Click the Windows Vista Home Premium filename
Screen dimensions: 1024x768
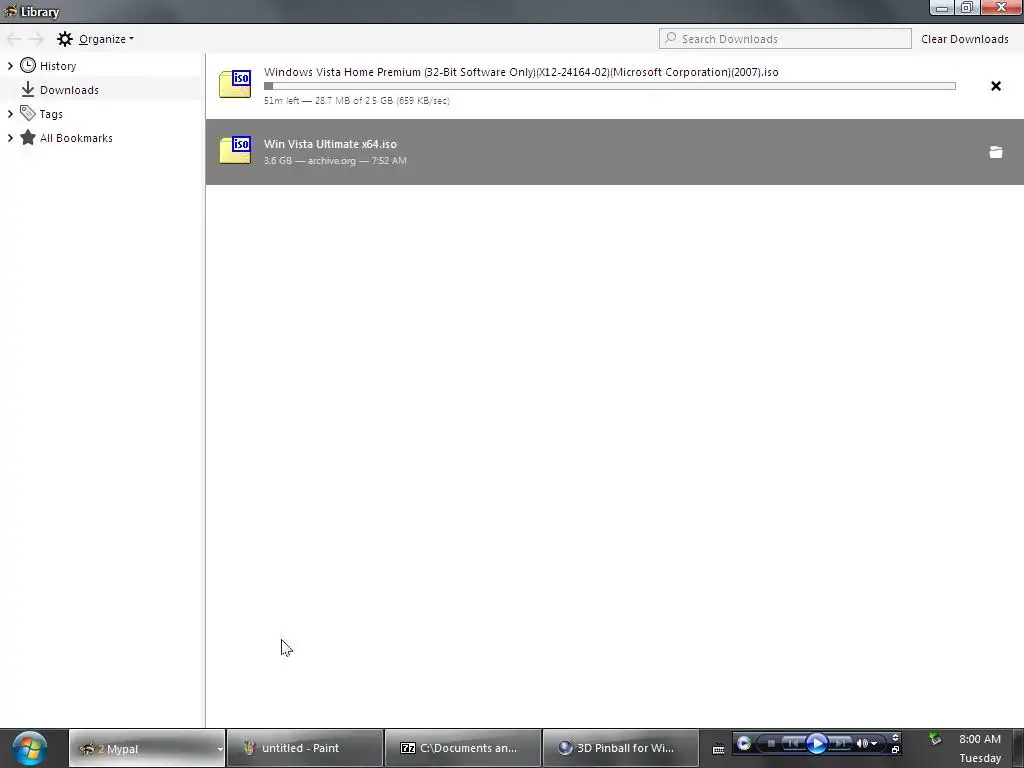521,72
